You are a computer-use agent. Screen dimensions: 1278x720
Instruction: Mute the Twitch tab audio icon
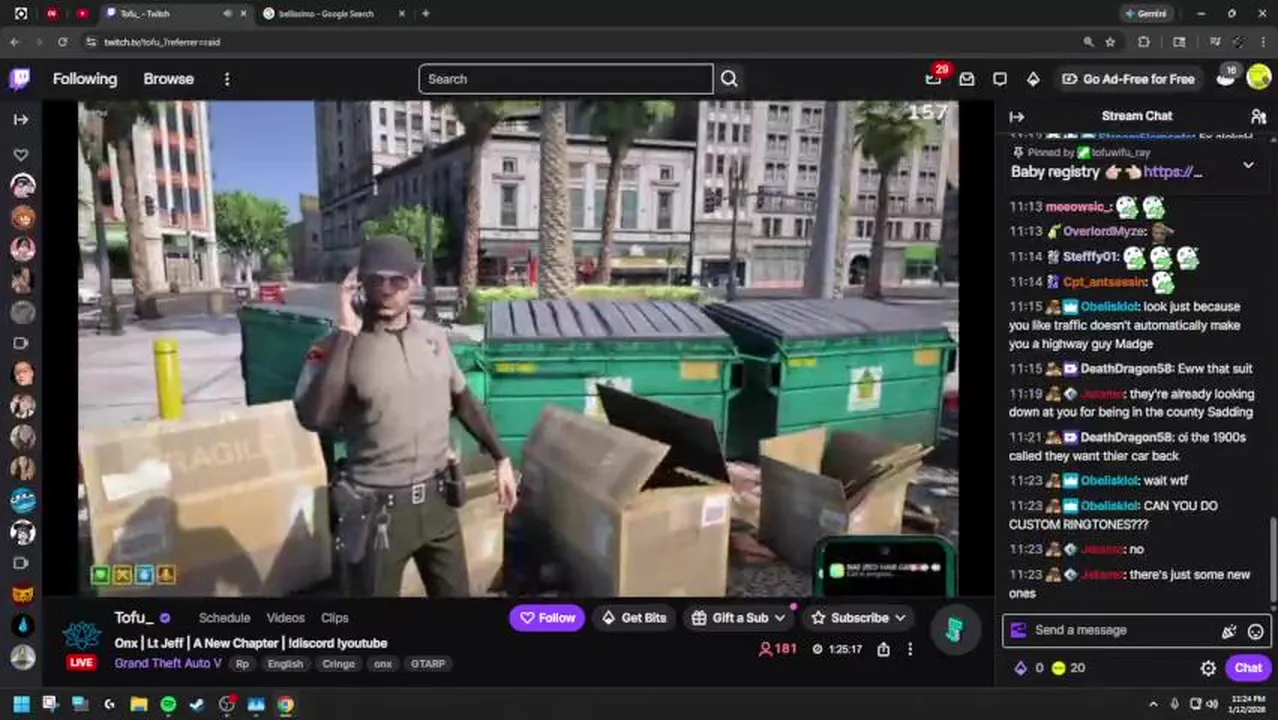pyautogui.click(x=227, y=14)
